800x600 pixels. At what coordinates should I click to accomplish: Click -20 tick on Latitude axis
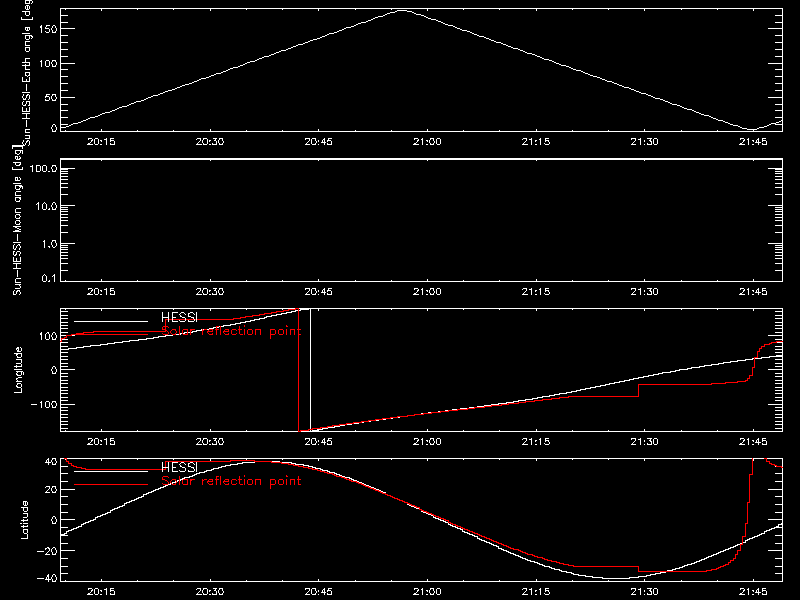47,551
